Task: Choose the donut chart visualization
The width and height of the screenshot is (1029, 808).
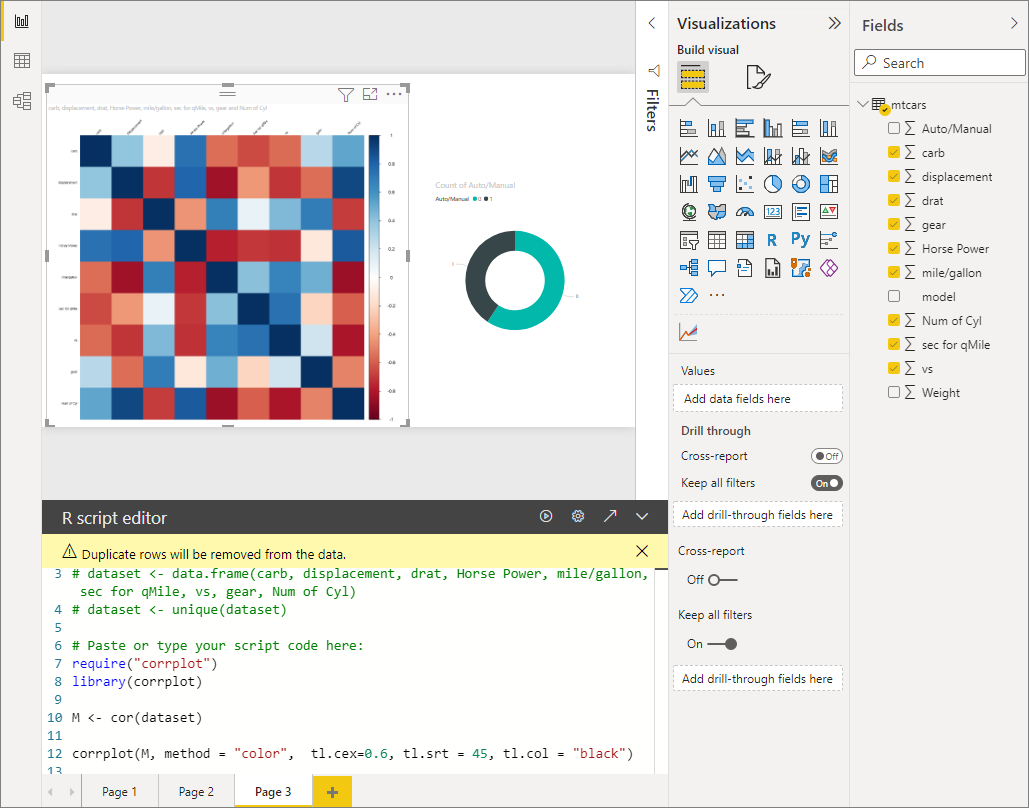Action: pos(800,184)
